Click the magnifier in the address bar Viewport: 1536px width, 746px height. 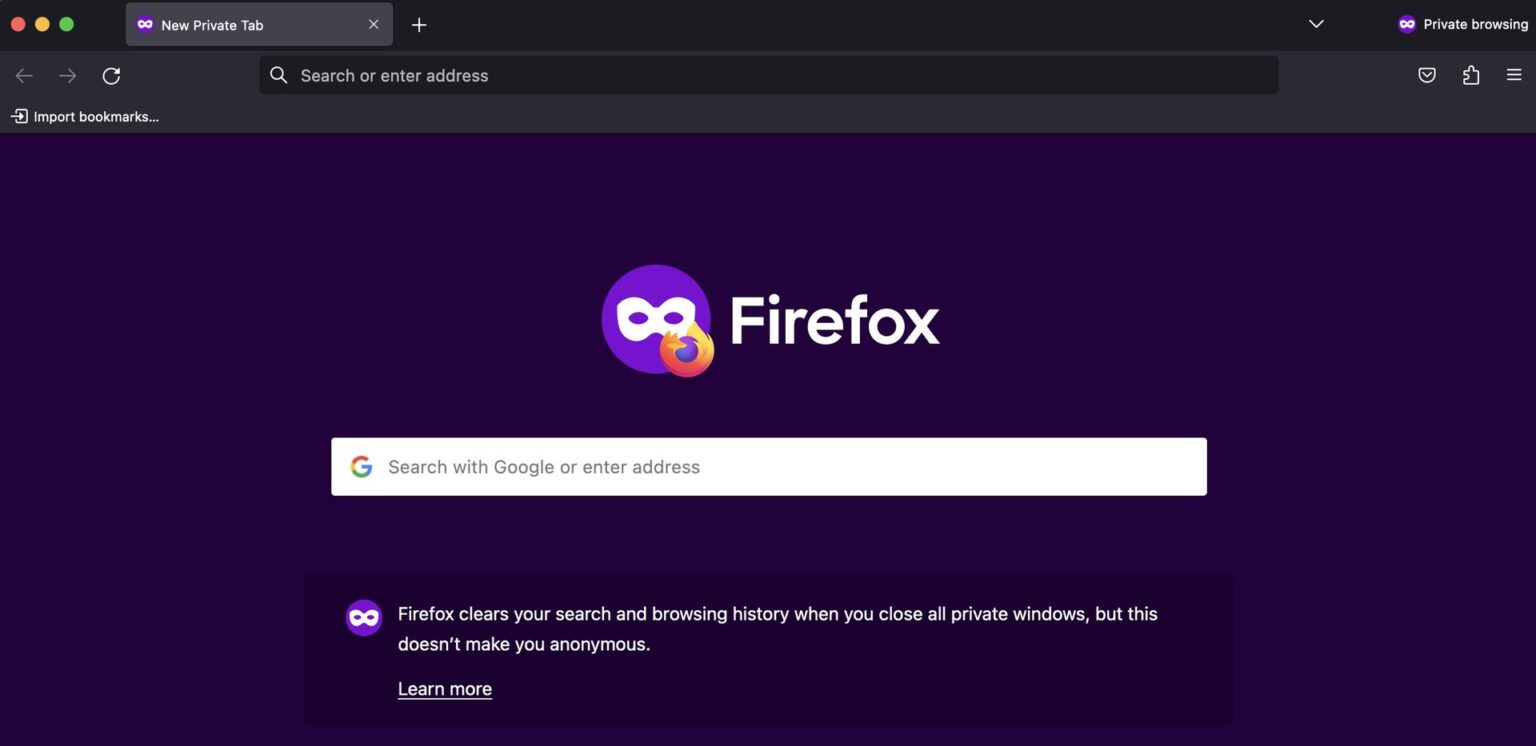click(x=277, y=74)
